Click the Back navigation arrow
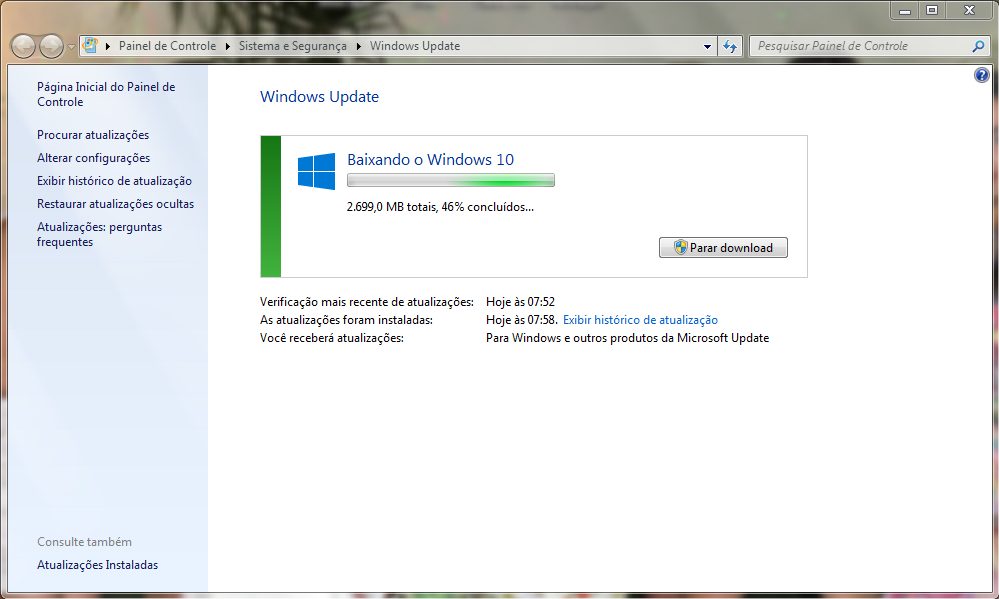 (24, 46)
